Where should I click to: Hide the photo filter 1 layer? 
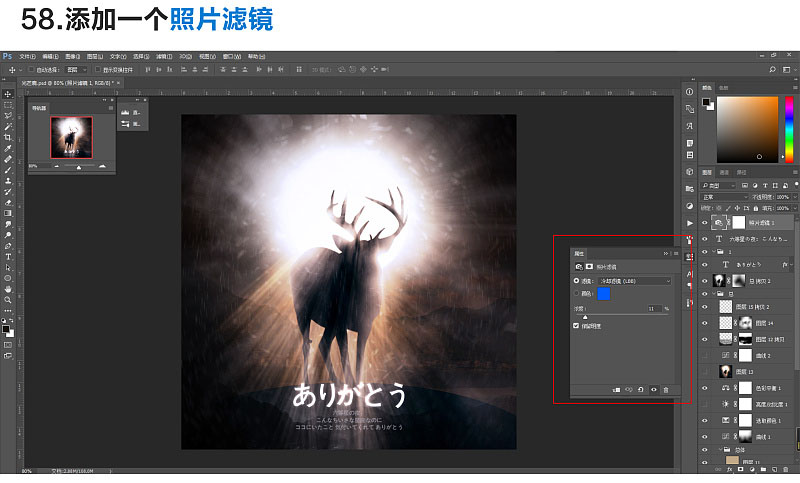[705, 223]
